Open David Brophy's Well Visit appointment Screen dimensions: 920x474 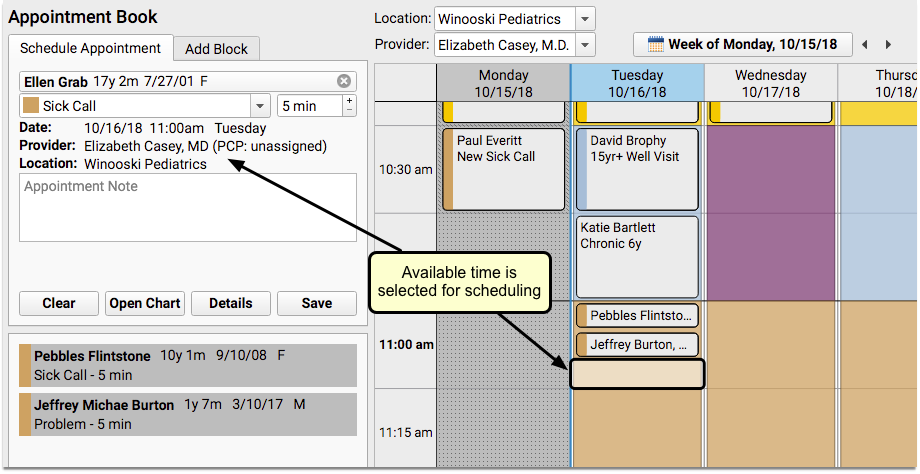click(x=637, y=168)
